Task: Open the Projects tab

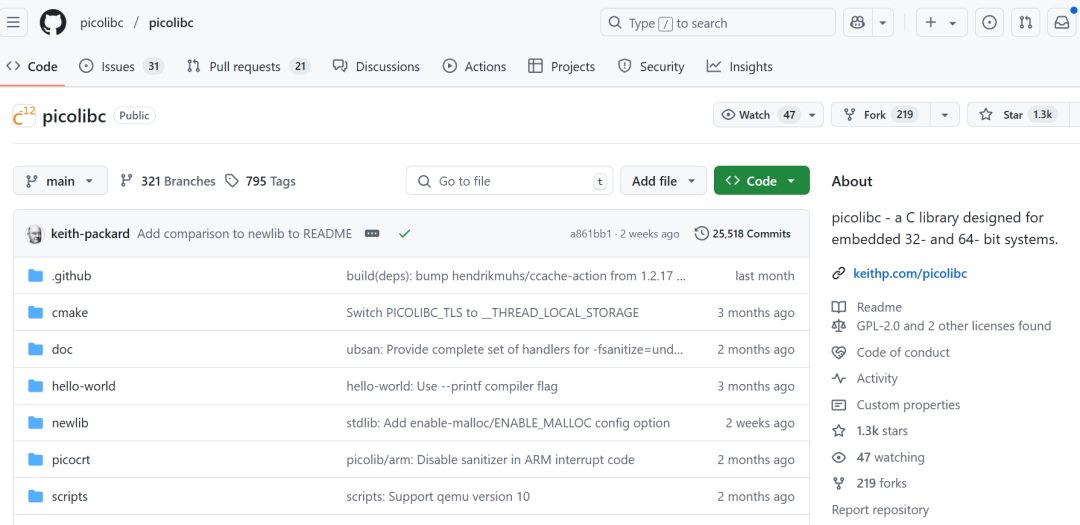Action: pyautogui.click(x=561, y=67)
